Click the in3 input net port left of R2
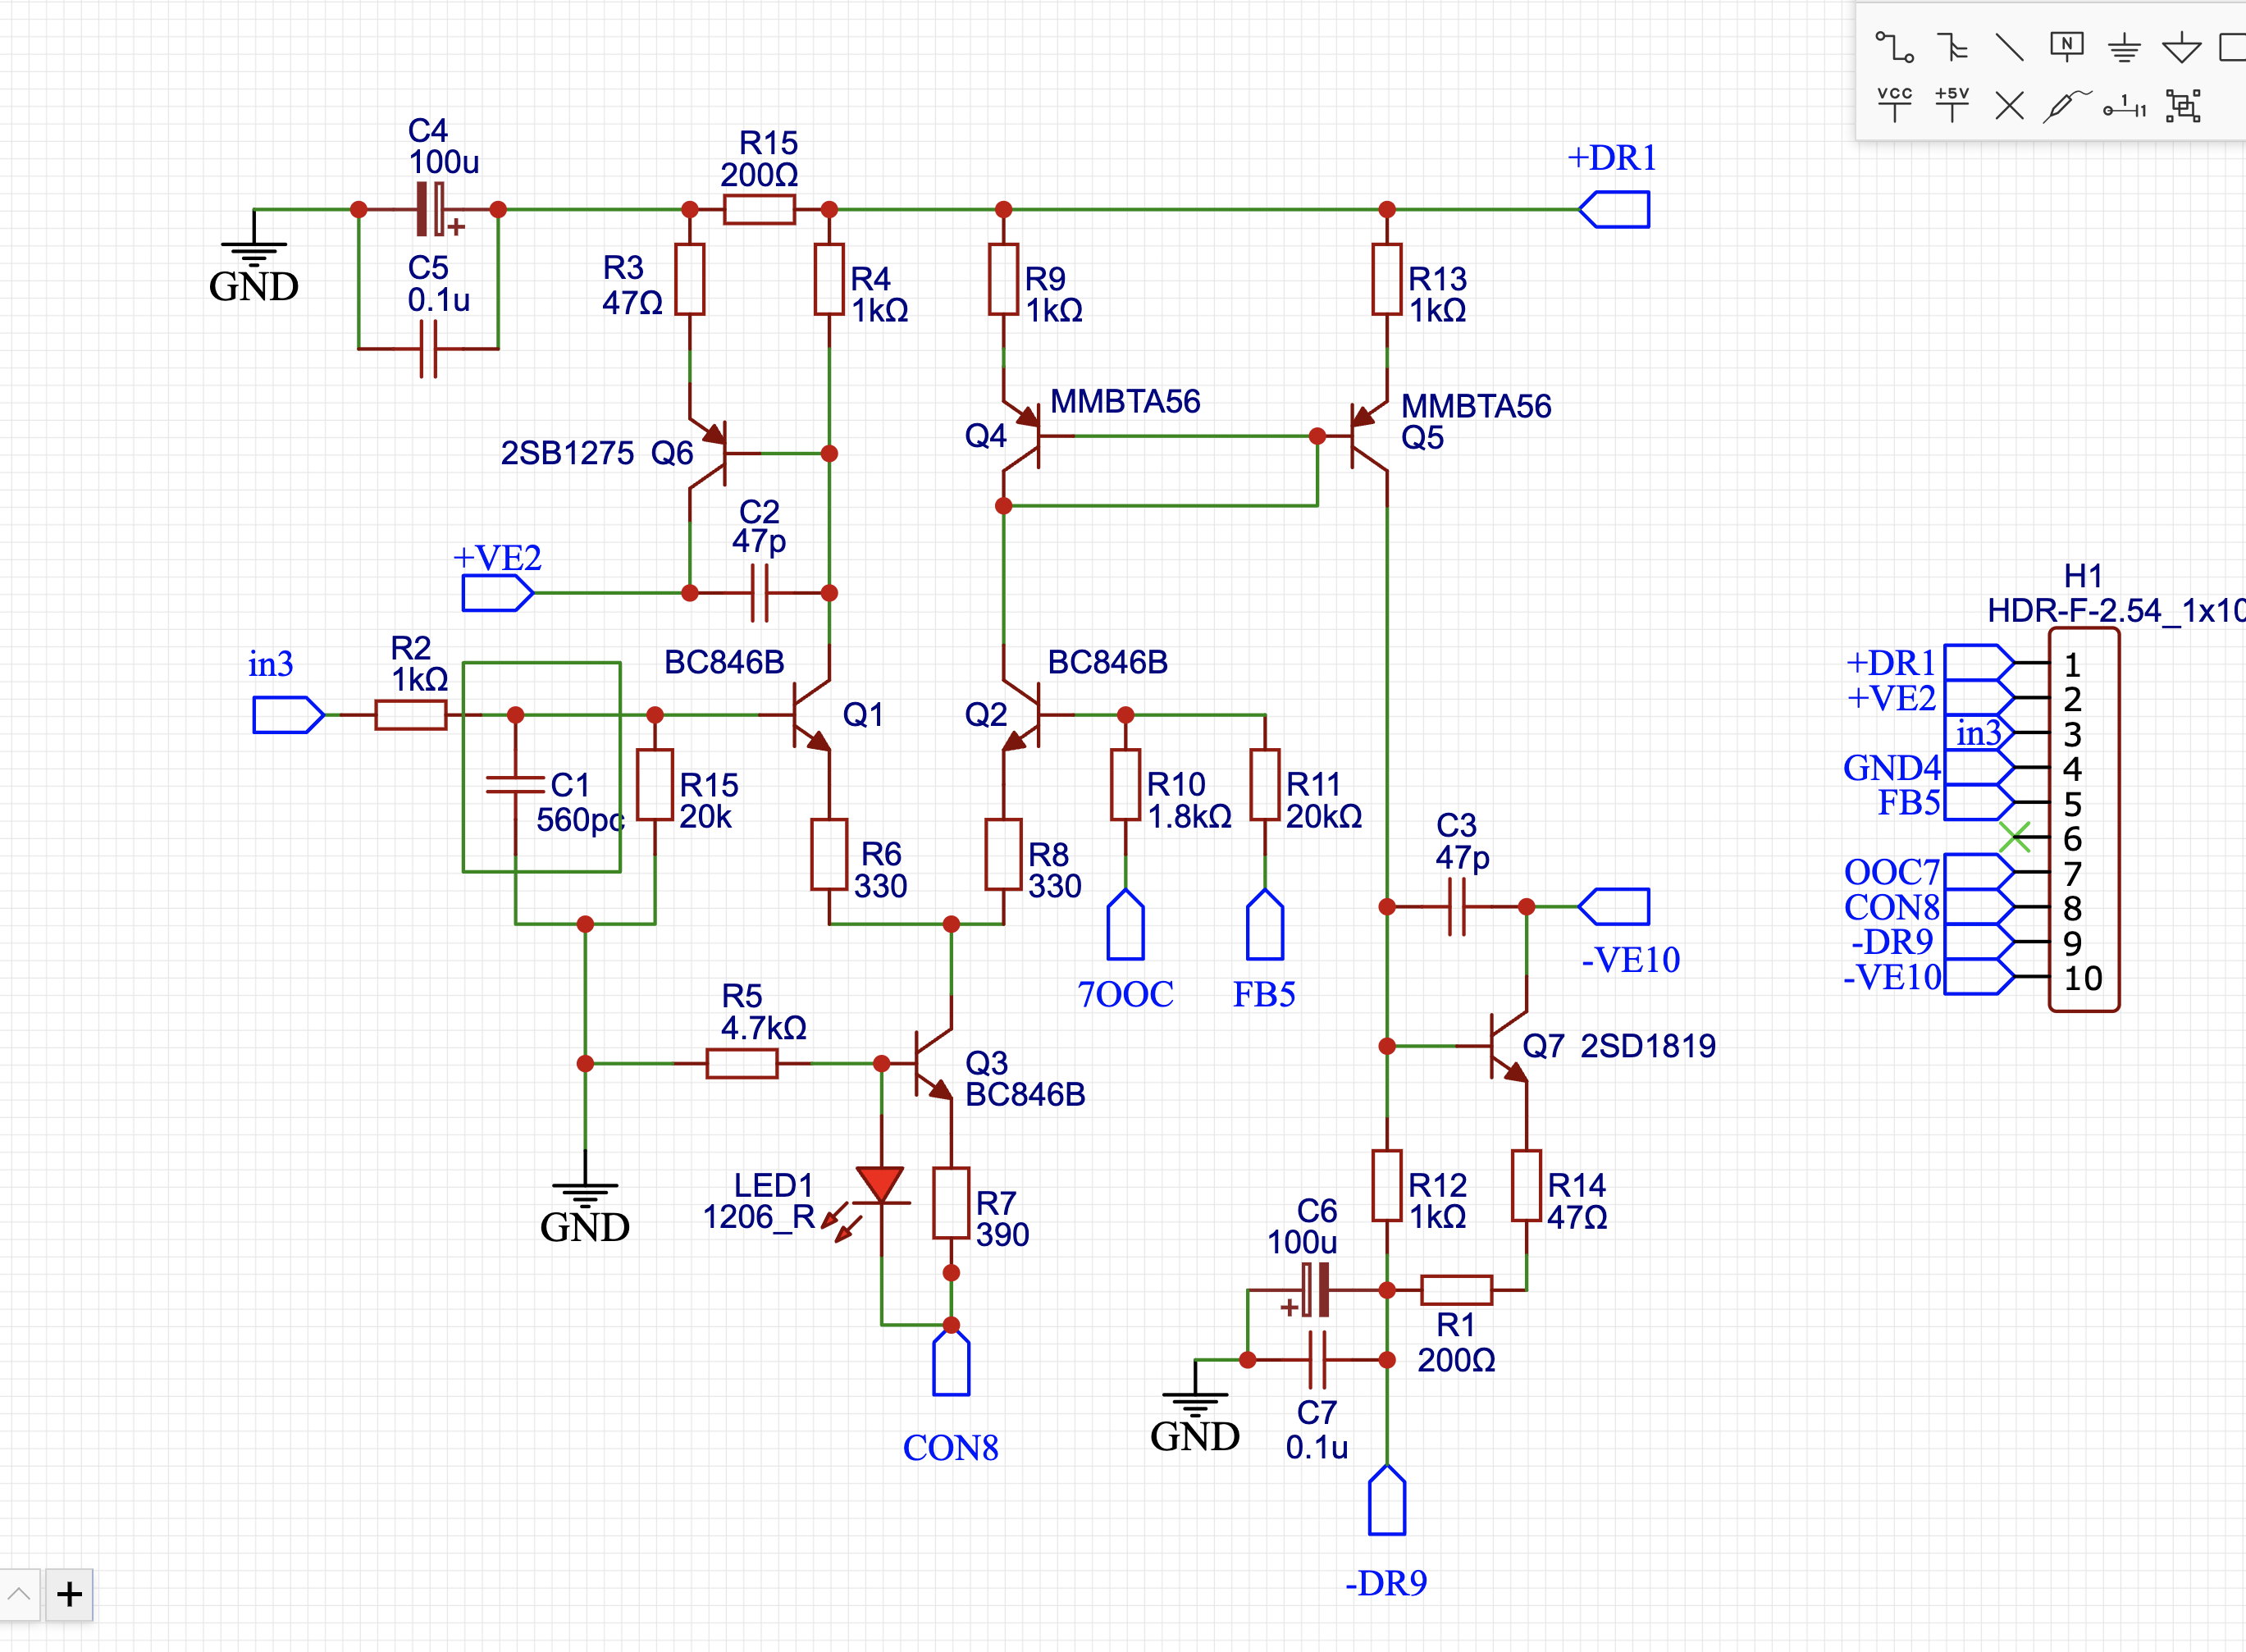This screenshot has width=2246, height=1652. click(x=289, y=715)
